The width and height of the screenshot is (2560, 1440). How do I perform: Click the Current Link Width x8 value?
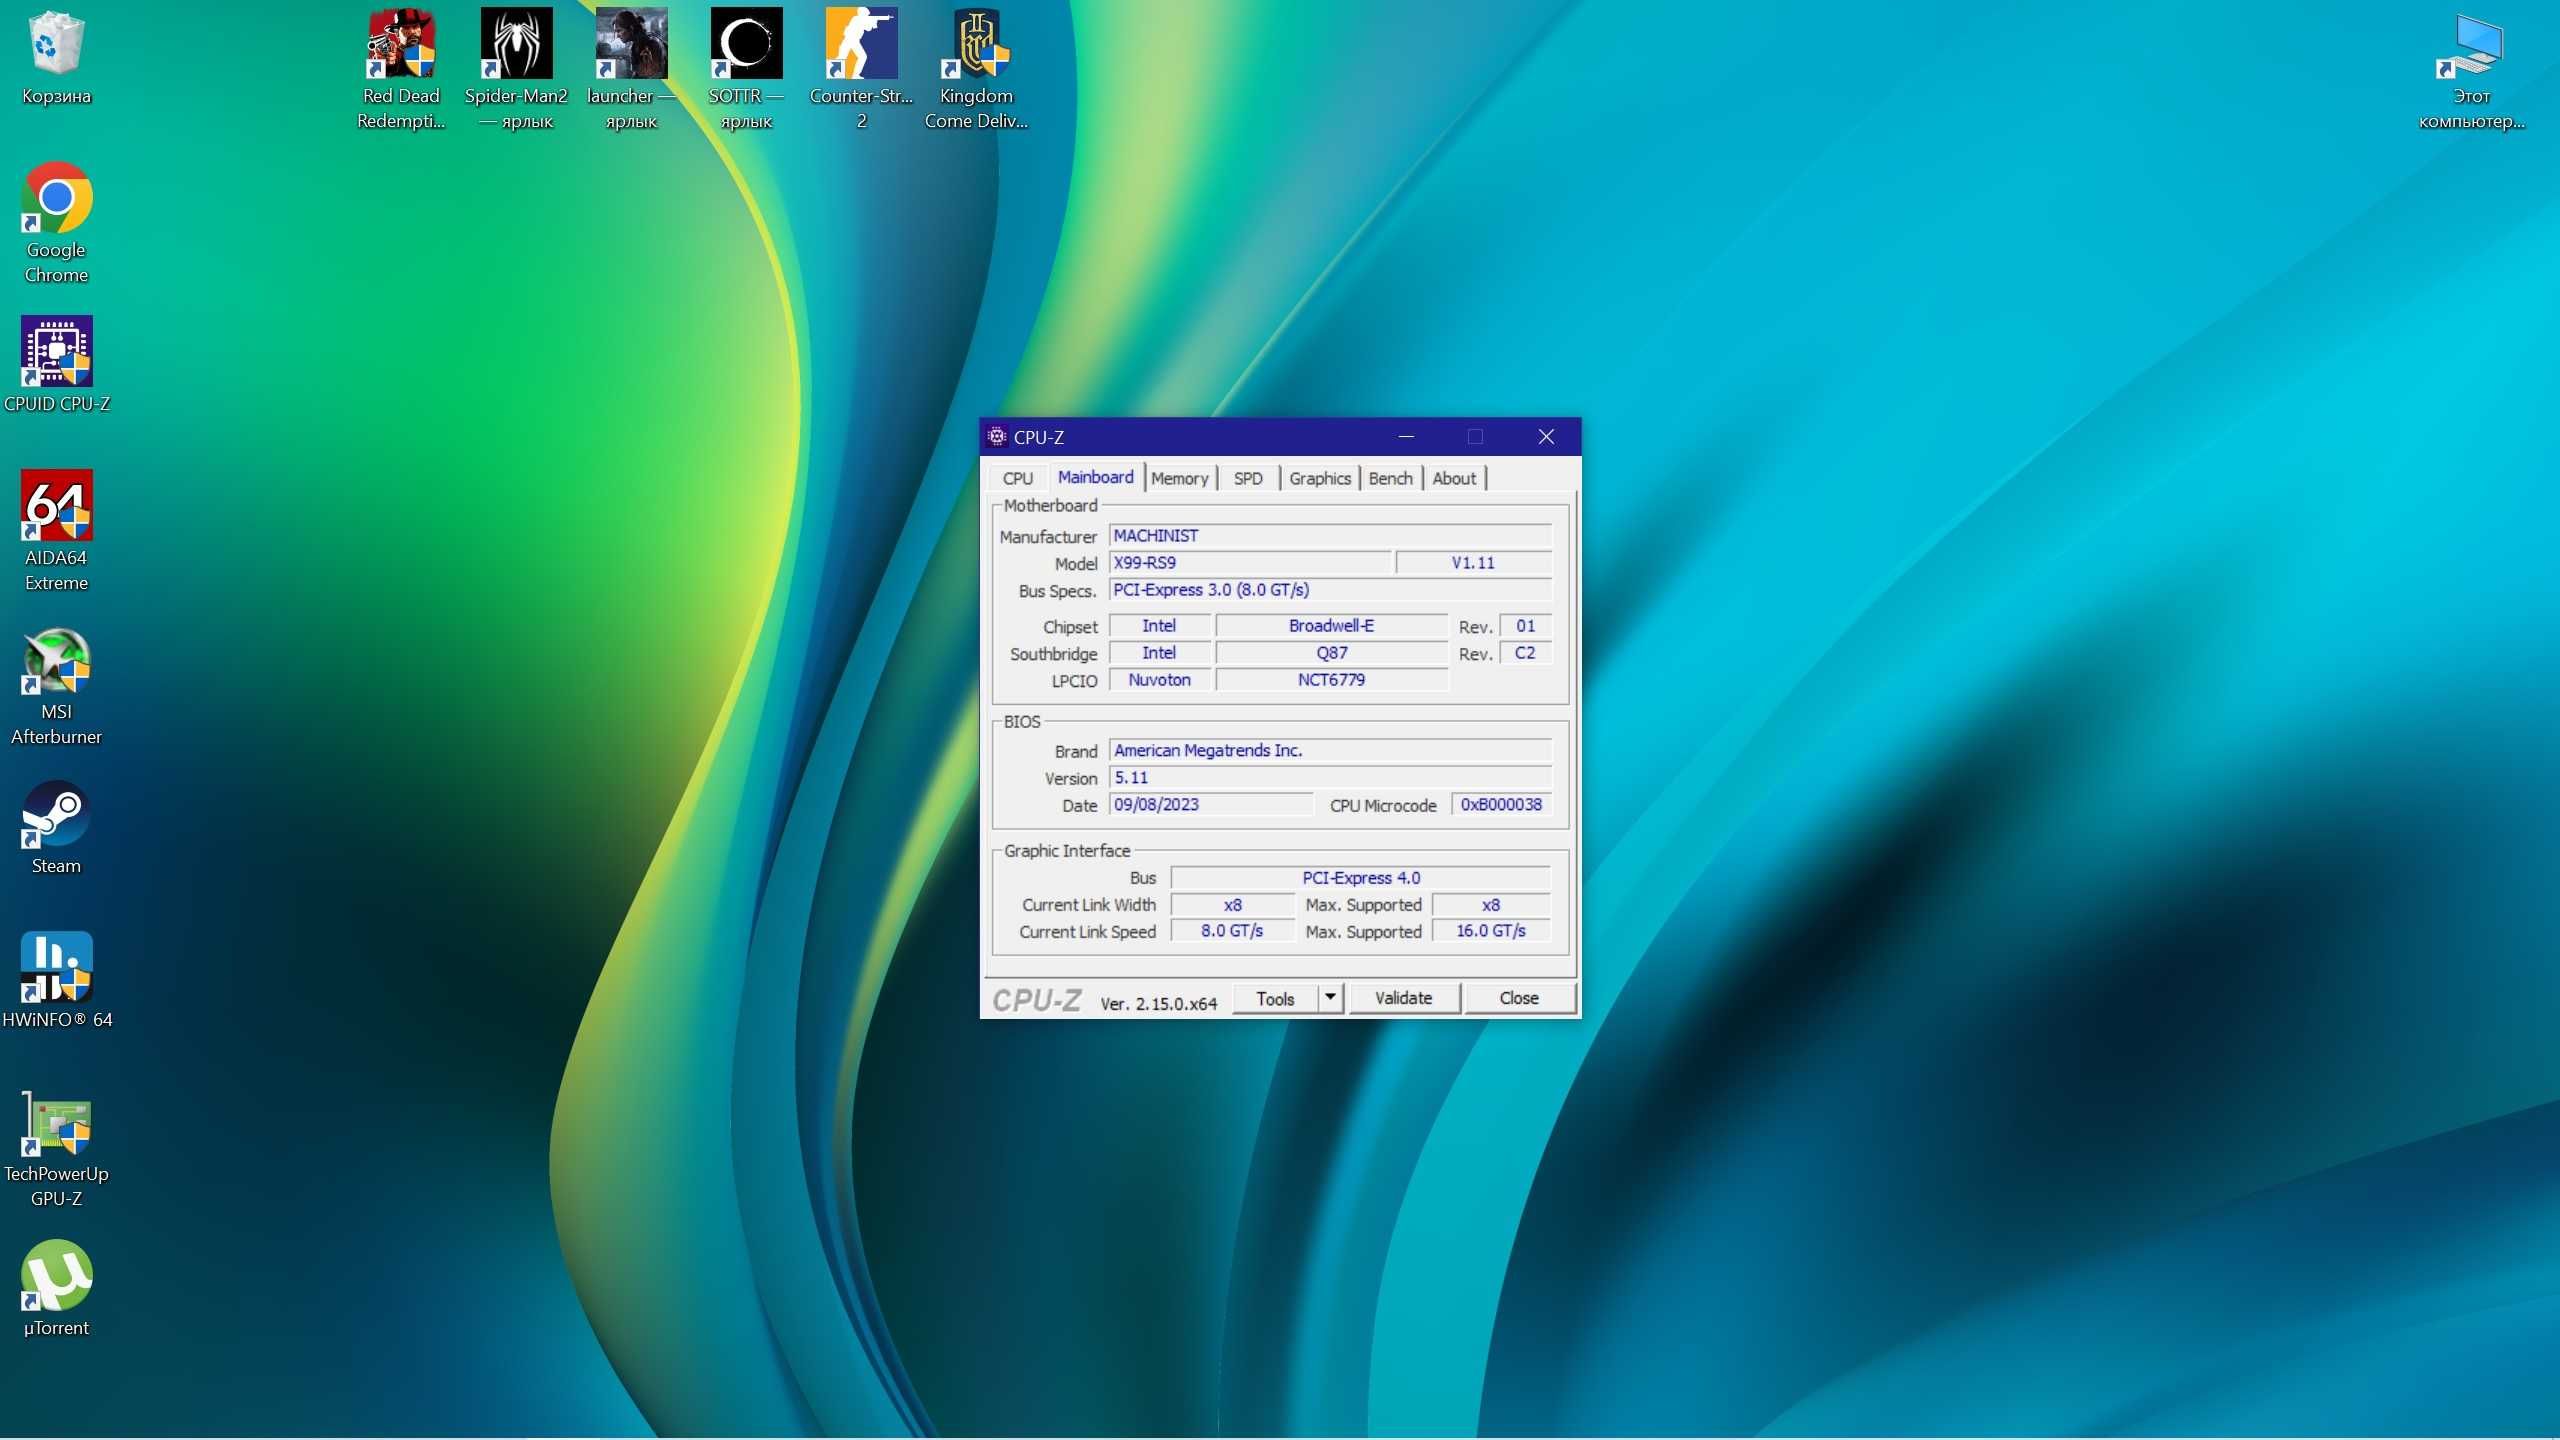(1232, 905)
